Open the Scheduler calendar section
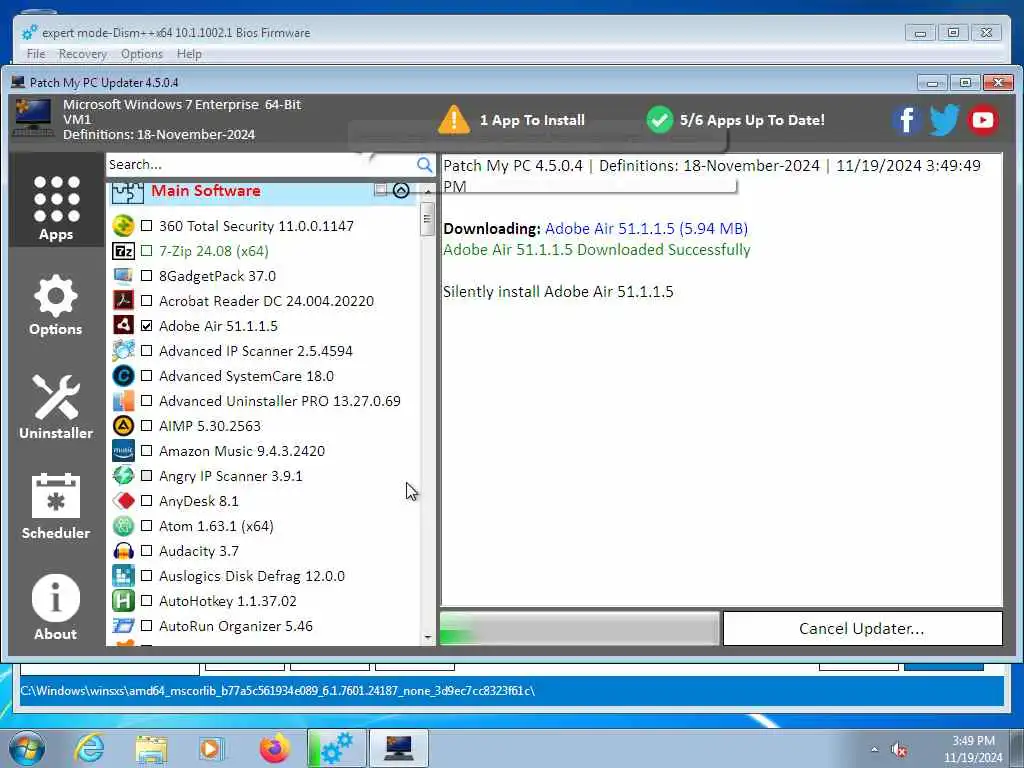 click(56, 507)
